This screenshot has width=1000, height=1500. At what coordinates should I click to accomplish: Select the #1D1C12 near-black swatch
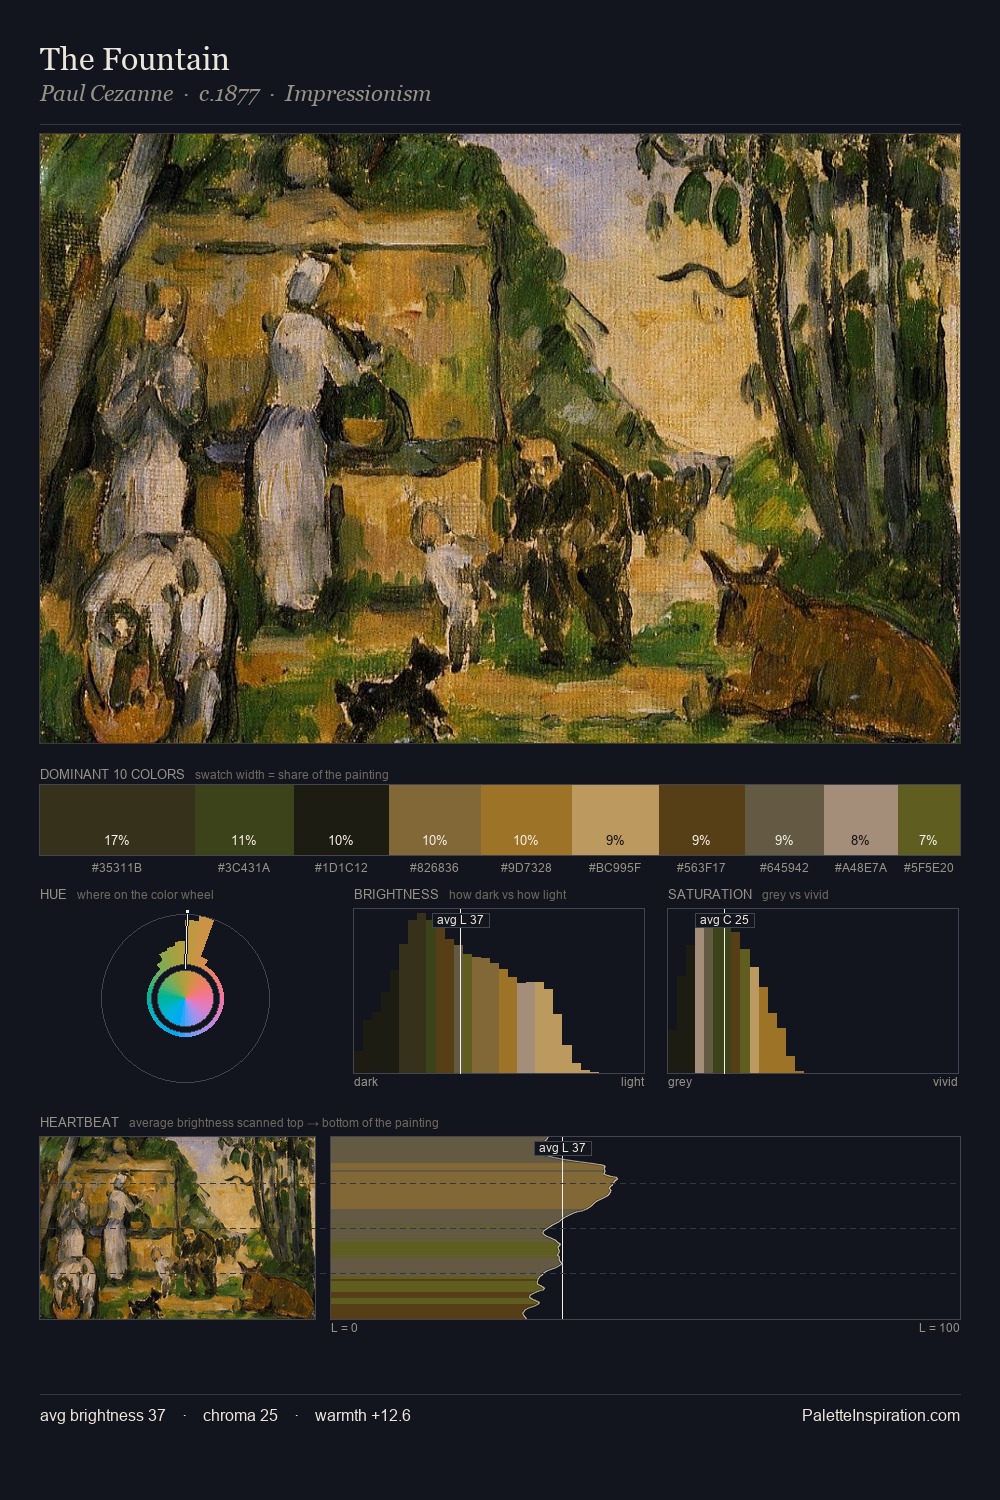coord(341,820)
